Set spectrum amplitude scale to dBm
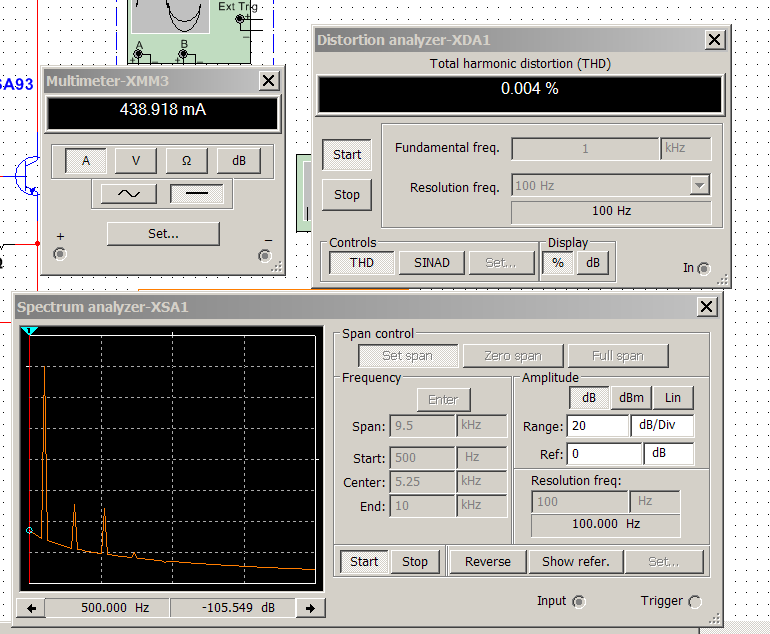 tap(631, 398)
